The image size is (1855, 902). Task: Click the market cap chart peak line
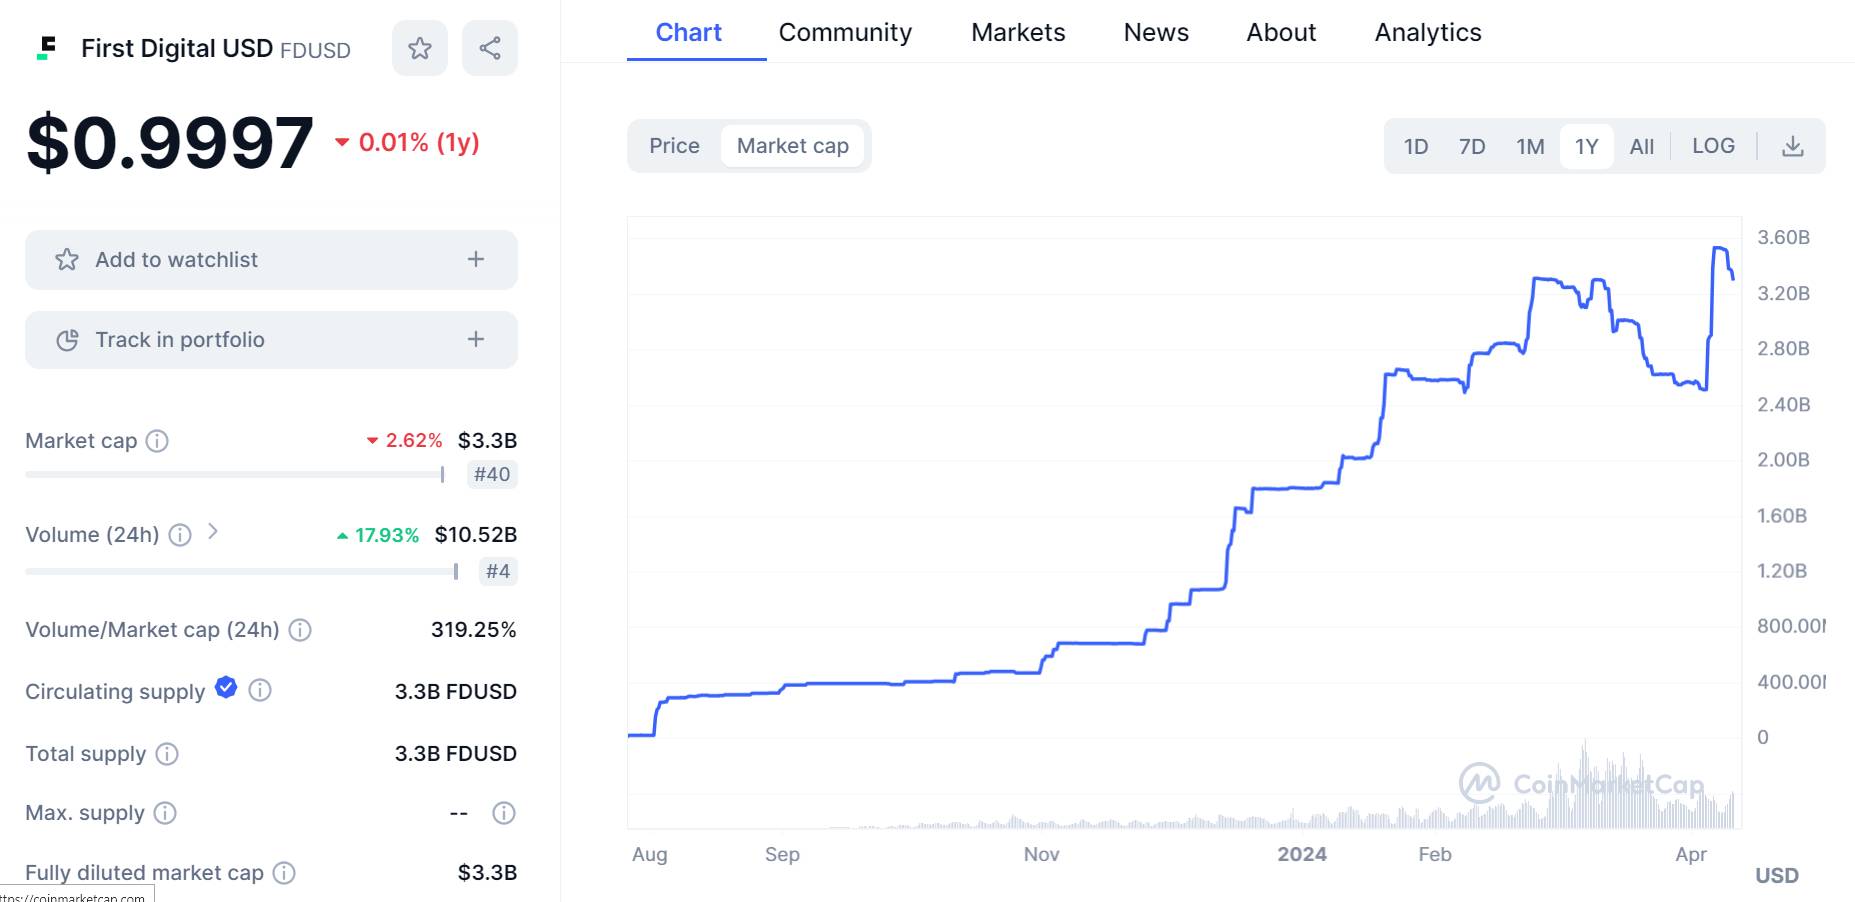pyautogui.click(x=1721, y=249)
